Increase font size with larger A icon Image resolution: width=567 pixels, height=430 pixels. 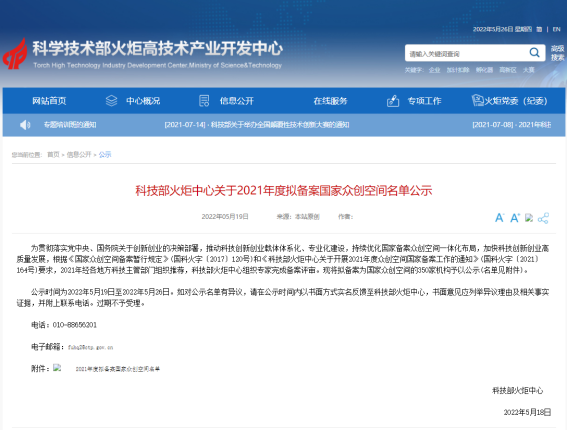515,218
